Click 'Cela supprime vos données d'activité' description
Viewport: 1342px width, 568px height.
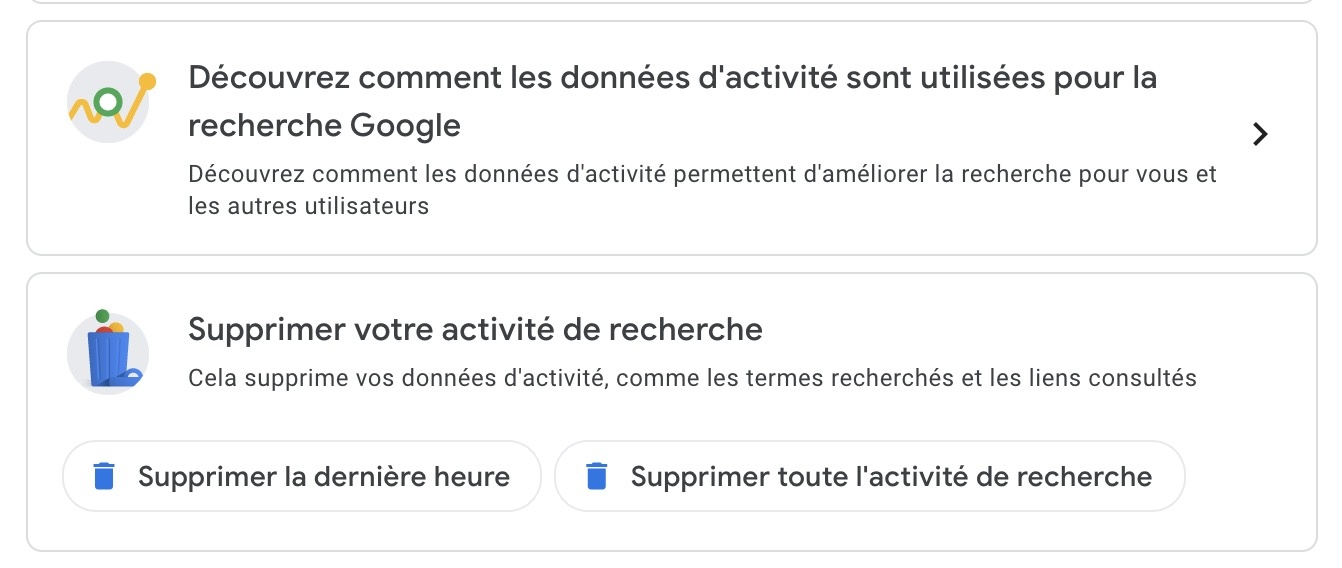tap(692, 378)
